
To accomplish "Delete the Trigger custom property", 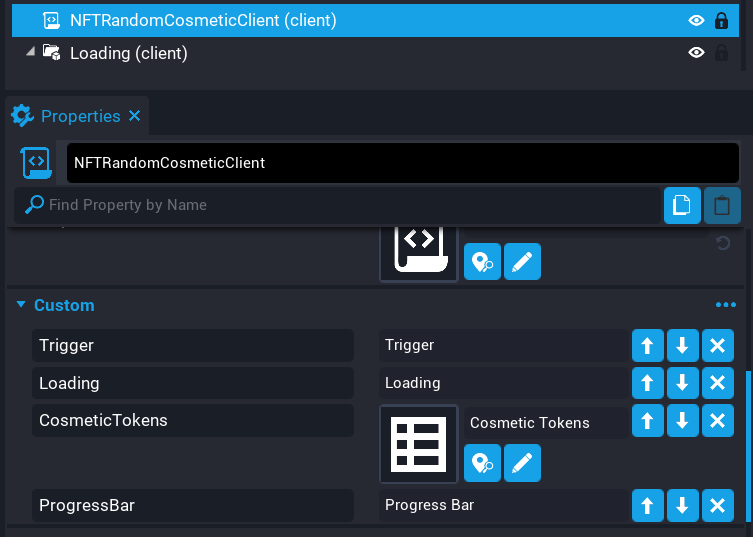I will 717,346.
